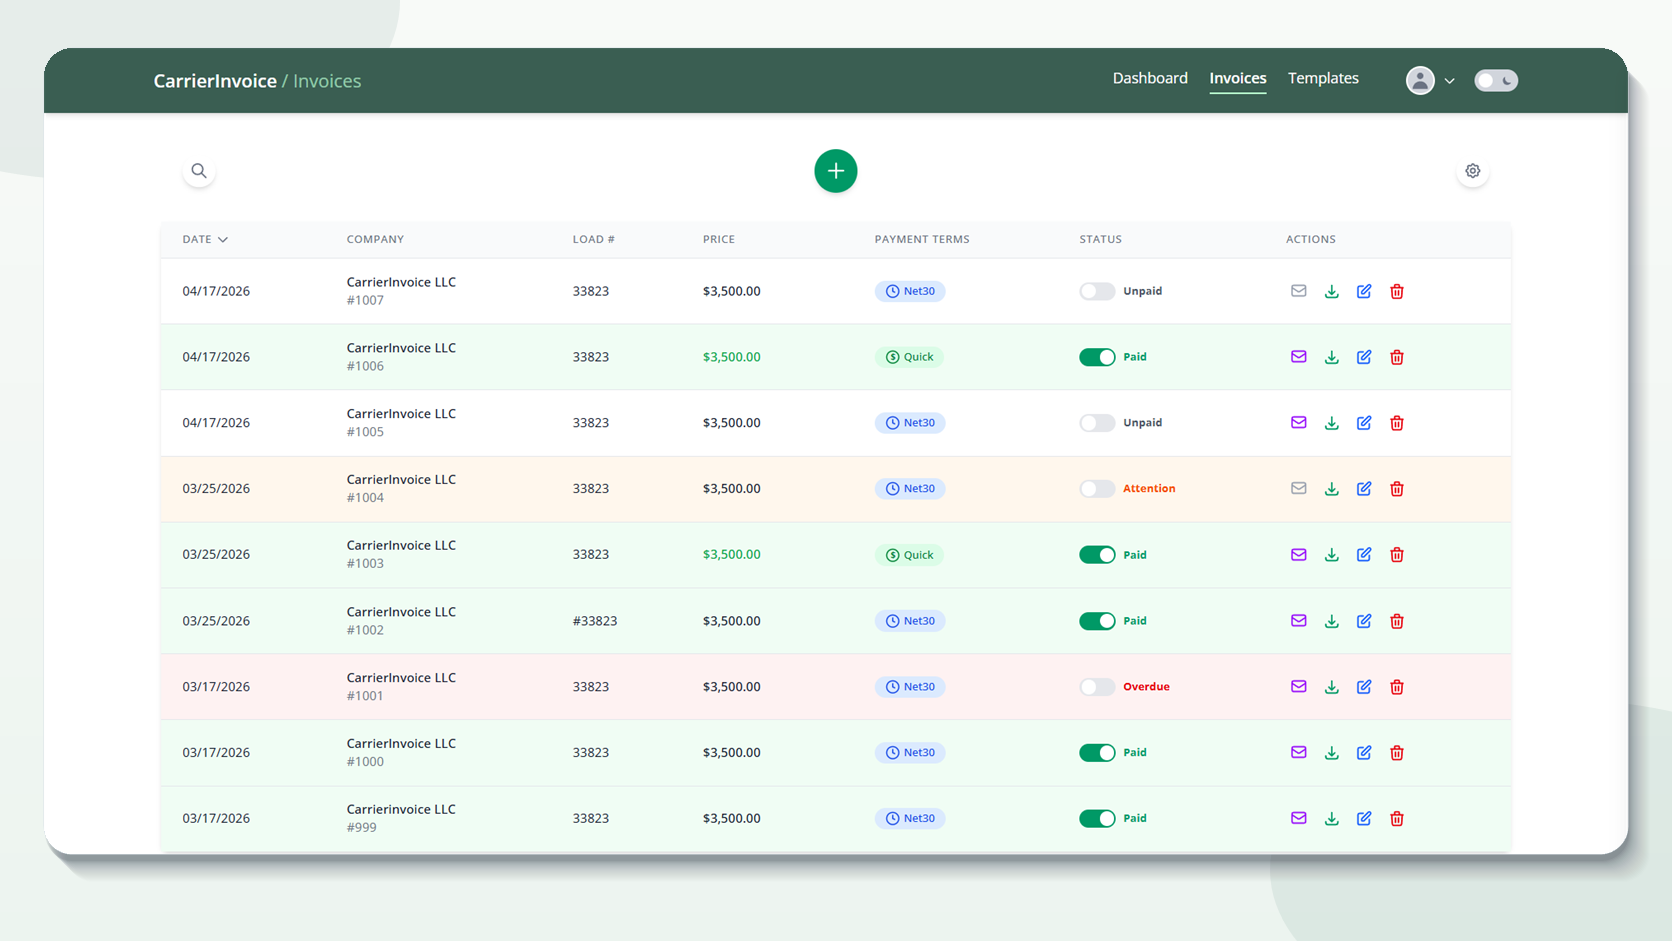
Task: Email invoice #1007
Action: coord(1299,291)
